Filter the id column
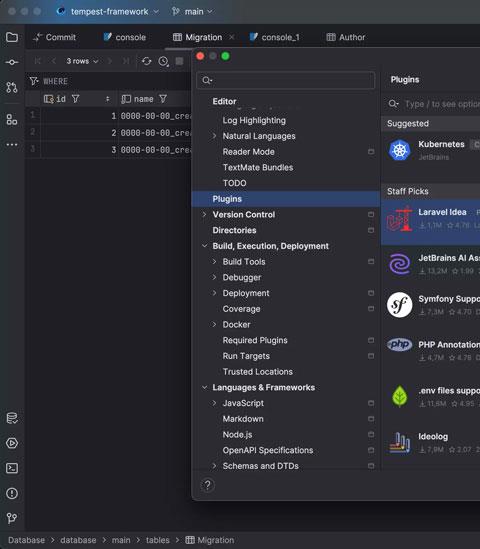Viewport: 480px width, 549px height. 75,99
